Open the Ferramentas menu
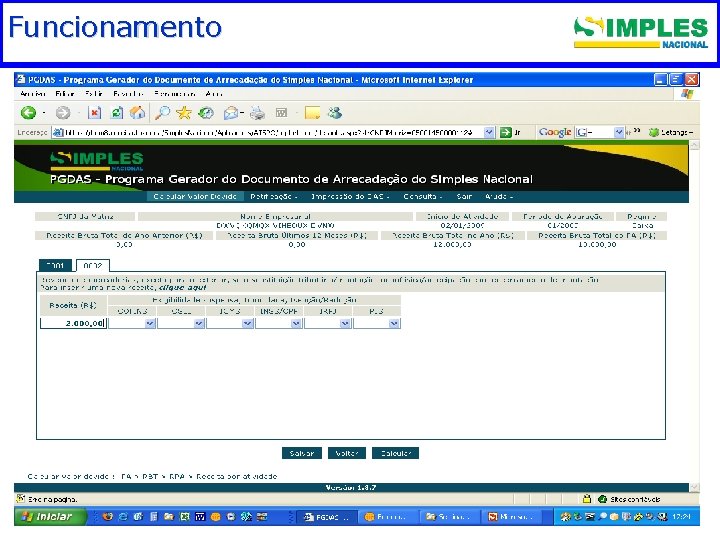The image size is (720, 540). [175, 94]
